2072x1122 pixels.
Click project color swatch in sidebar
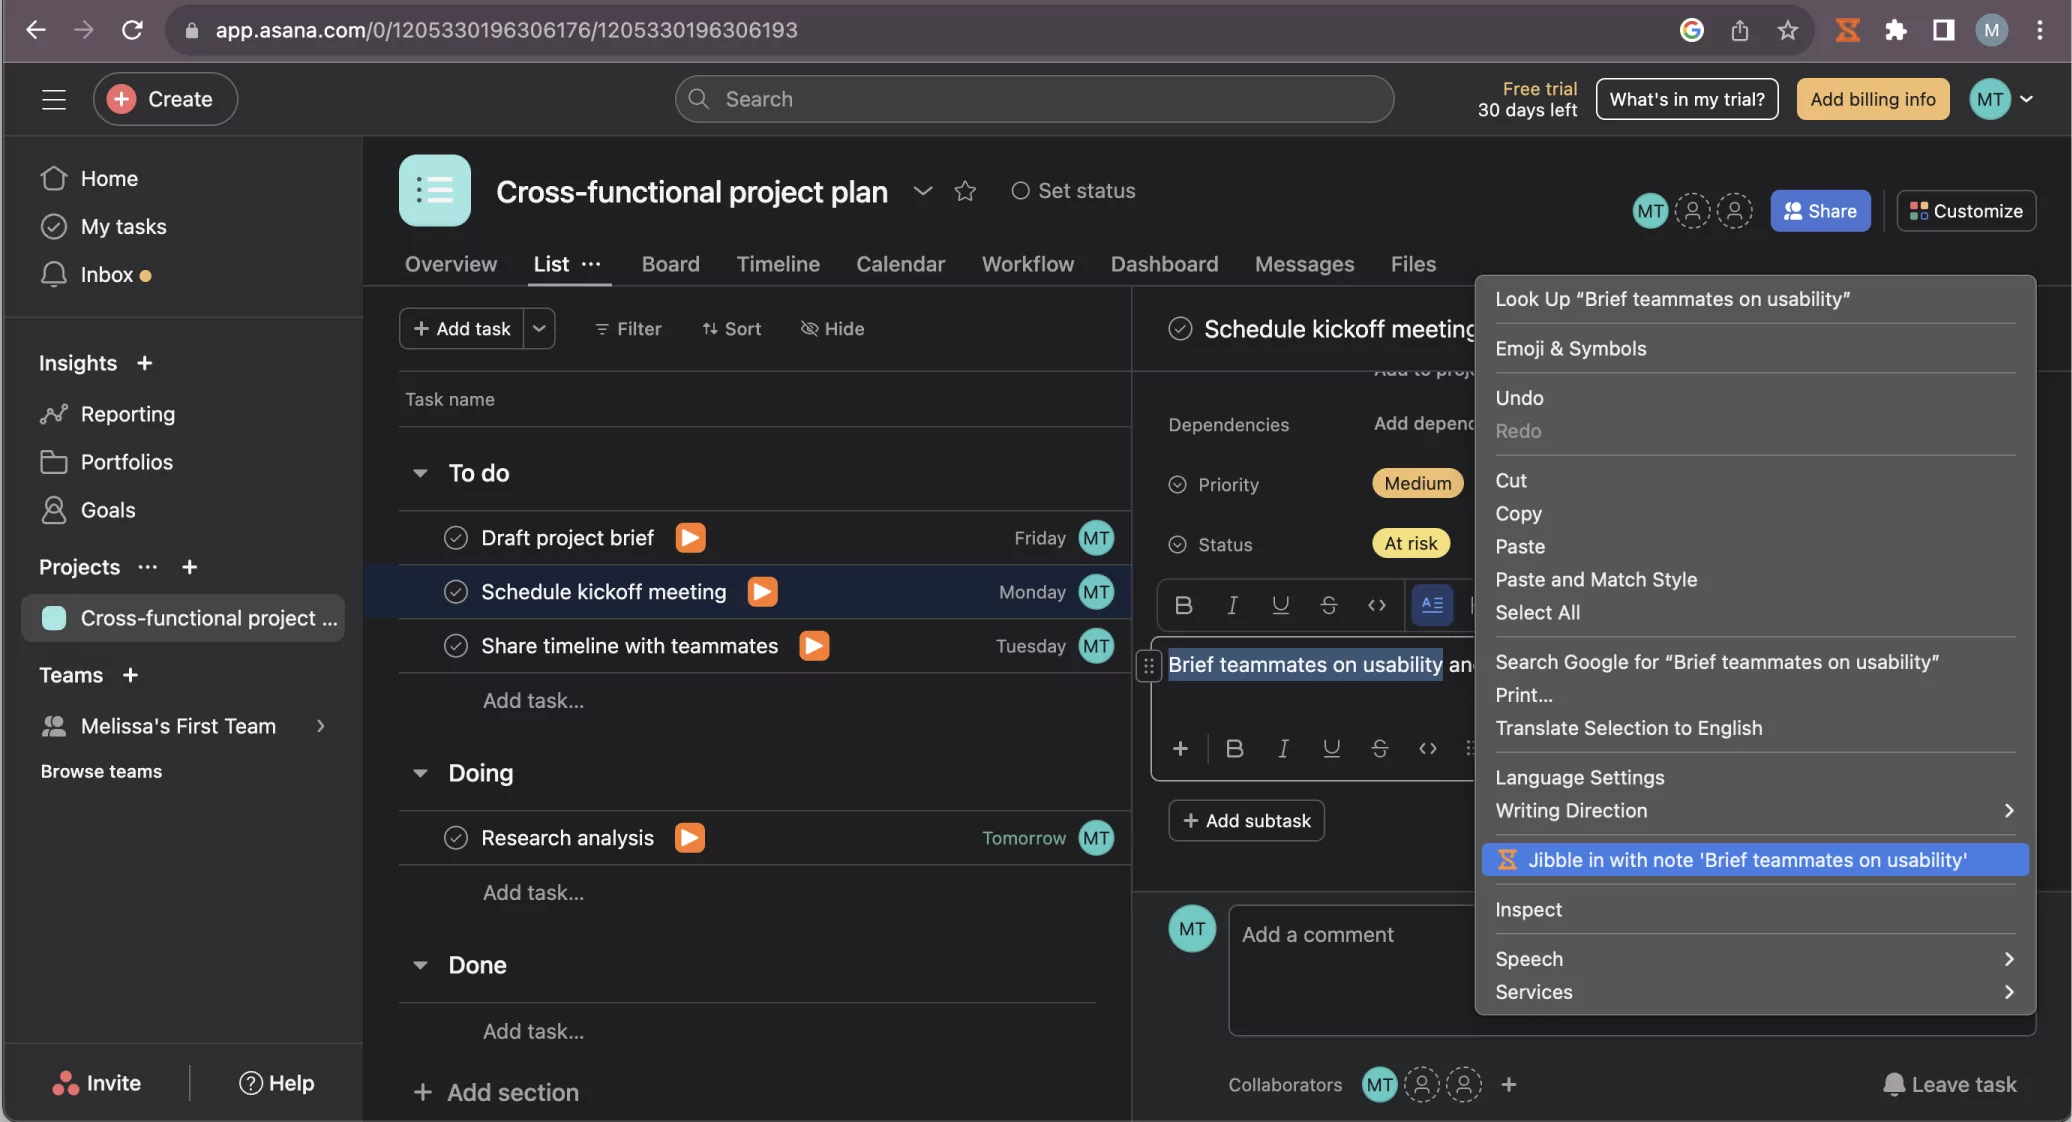(x=54, y=618)
